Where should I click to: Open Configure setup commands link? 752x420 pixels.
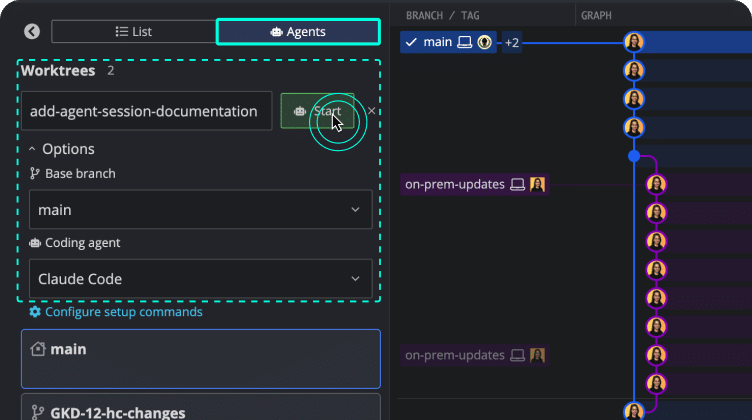pyautogui.click(x=123, y=312)
